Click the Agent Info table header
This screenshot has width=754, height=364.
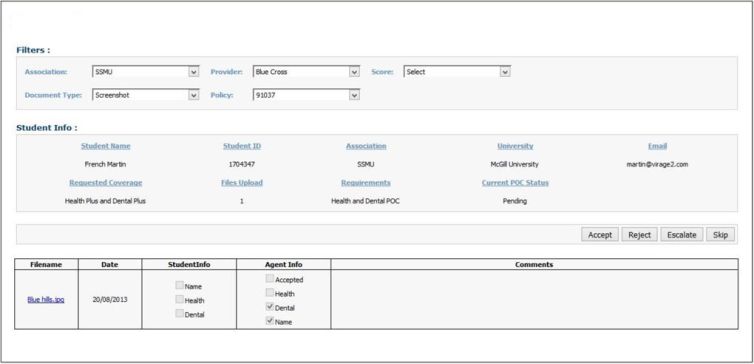[284, 264]
